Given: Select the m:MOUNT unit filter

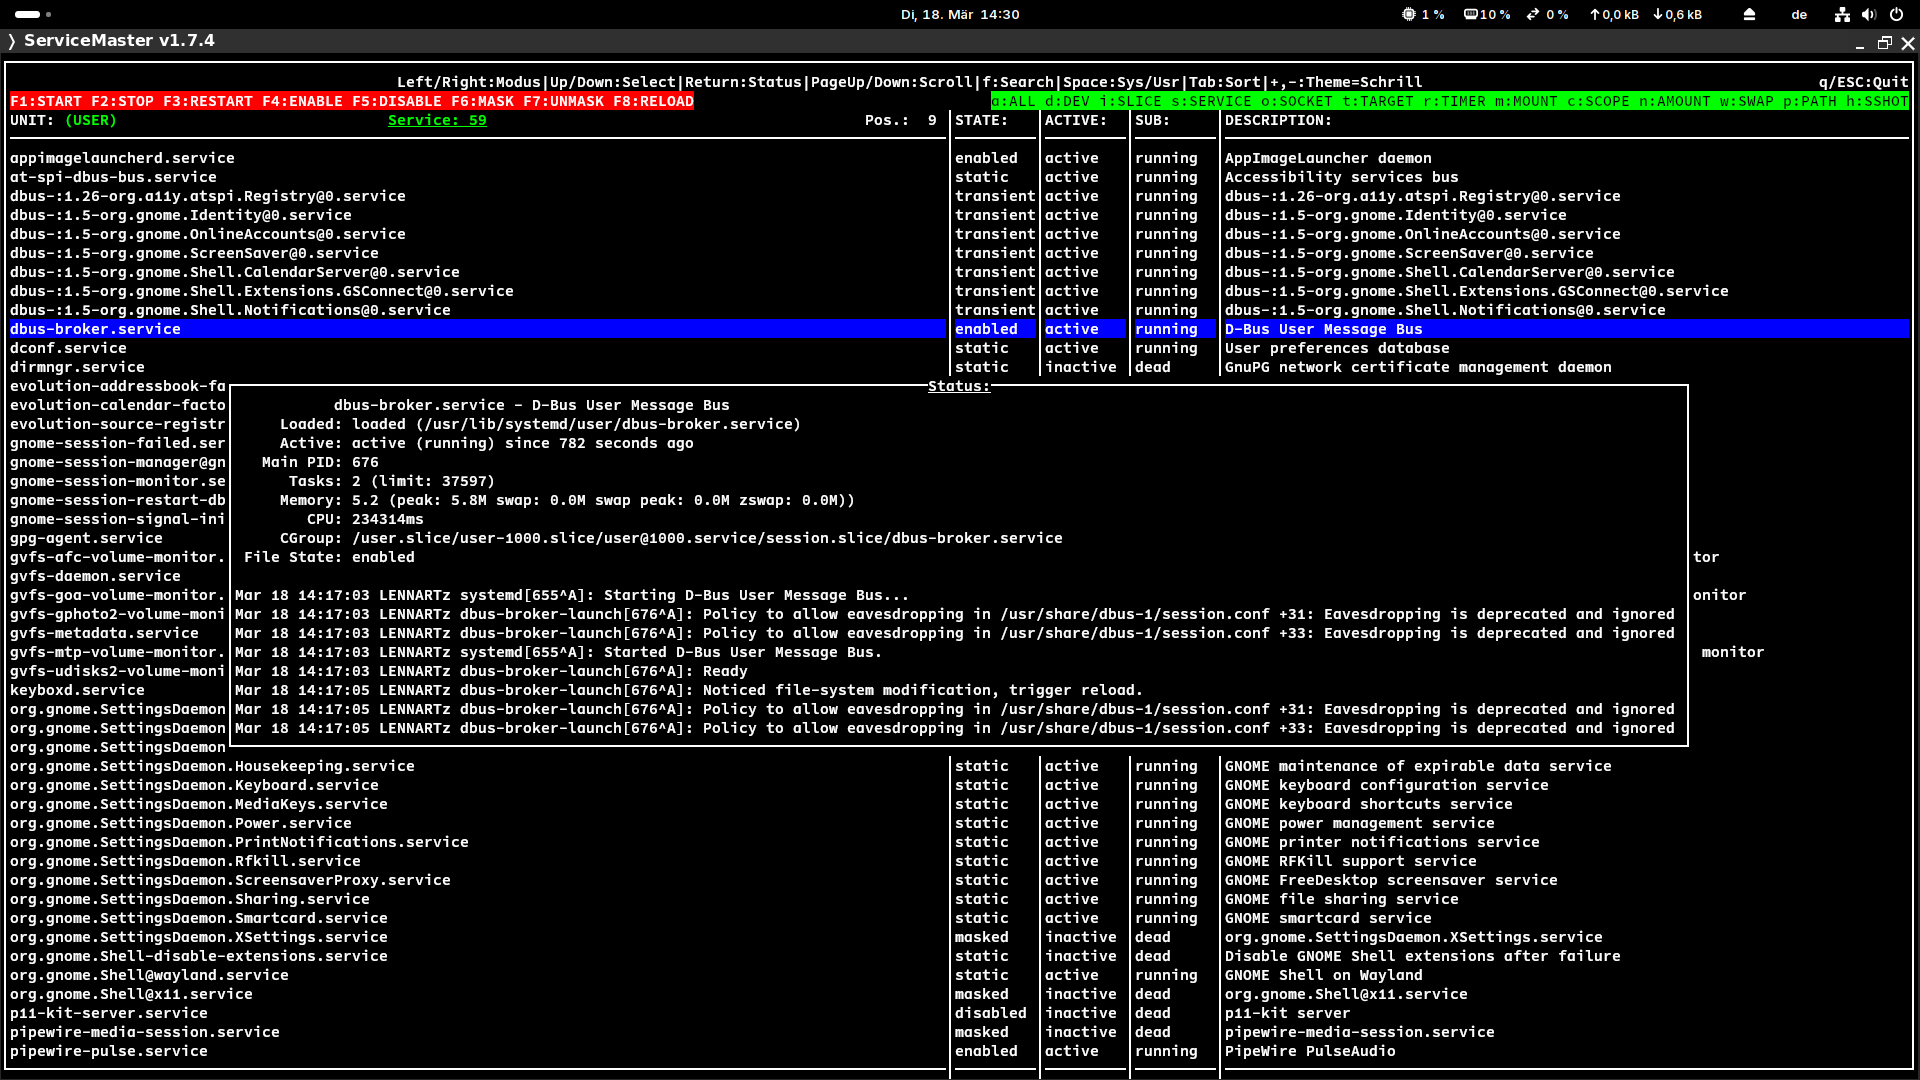Looking at the screenshot, I should click(1526, 101).
